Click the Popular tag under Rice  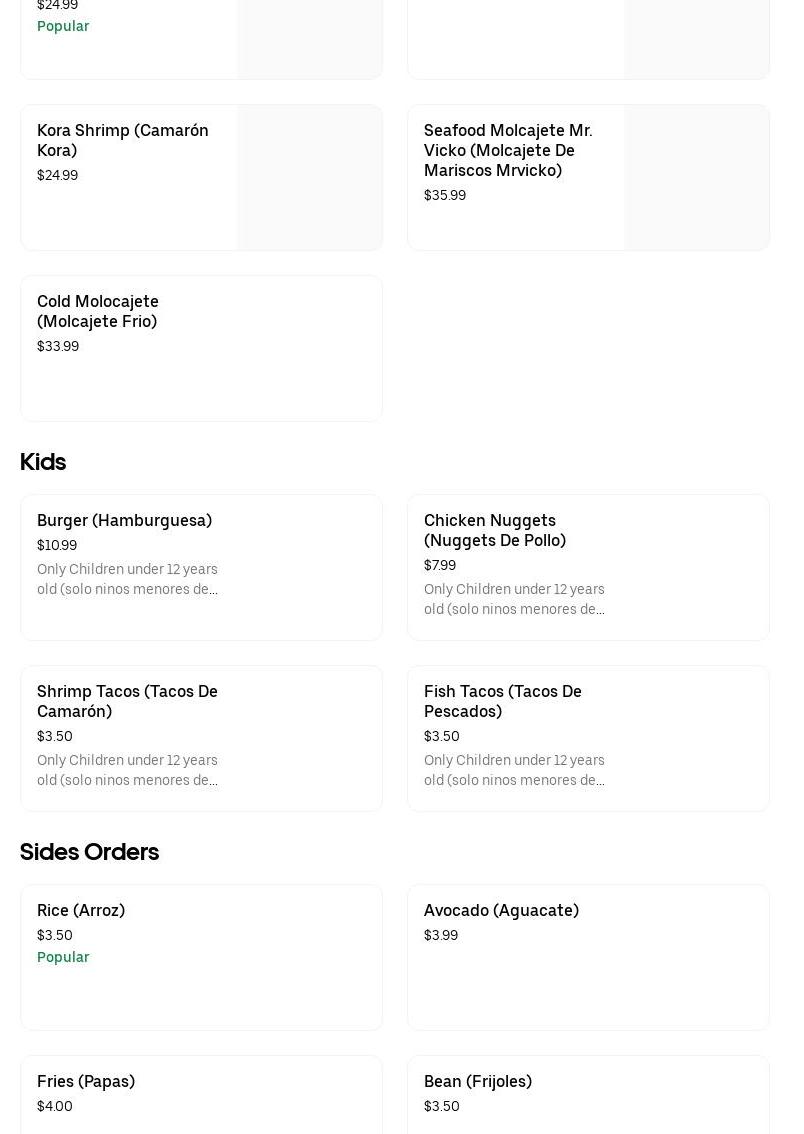[63, 957]
